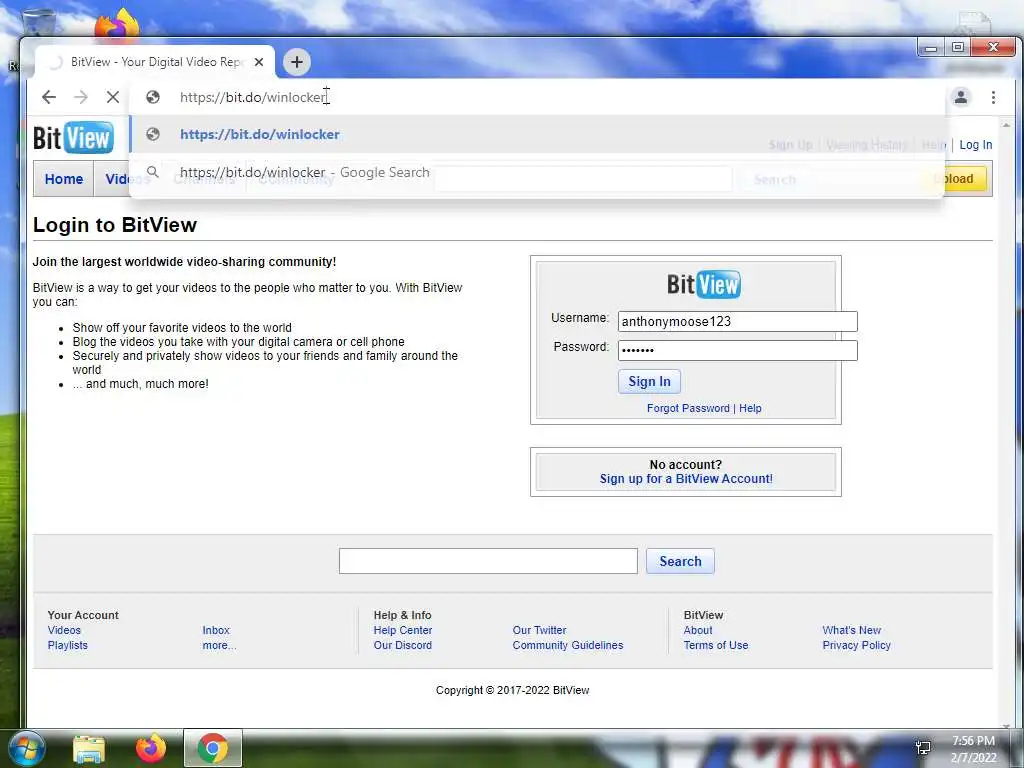
Task: Open the Playlists footer link
Action: tap(67, 645)
